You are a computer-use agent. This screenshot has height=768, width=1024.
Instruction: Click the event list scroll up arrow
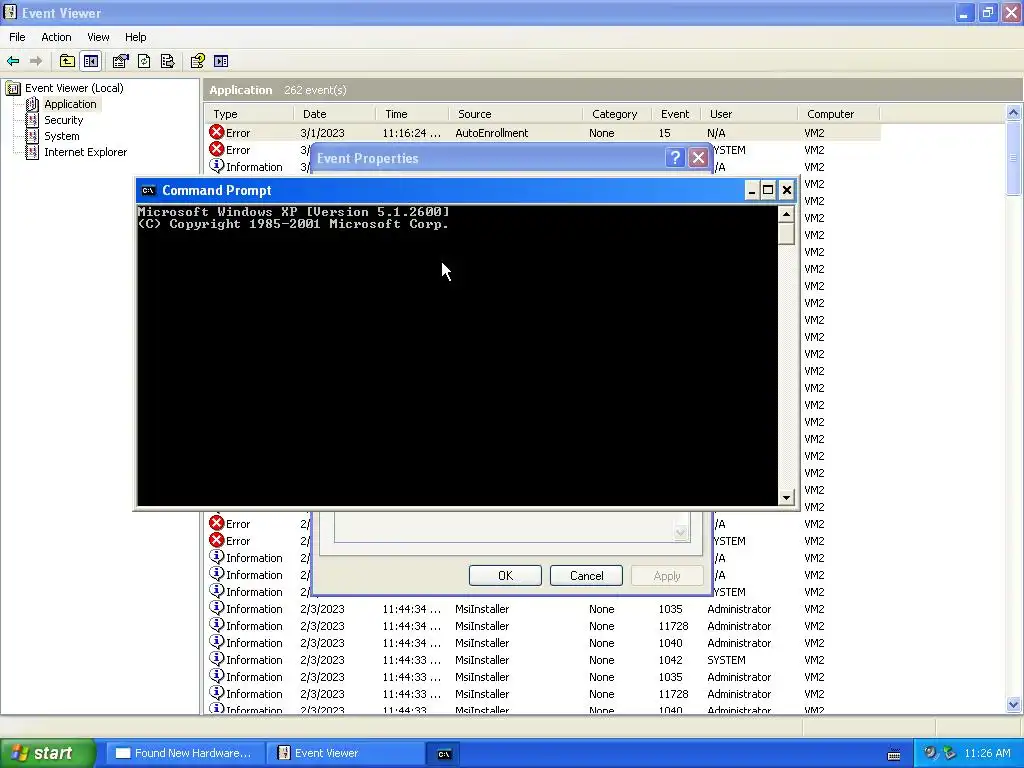tap(1013, 113)
